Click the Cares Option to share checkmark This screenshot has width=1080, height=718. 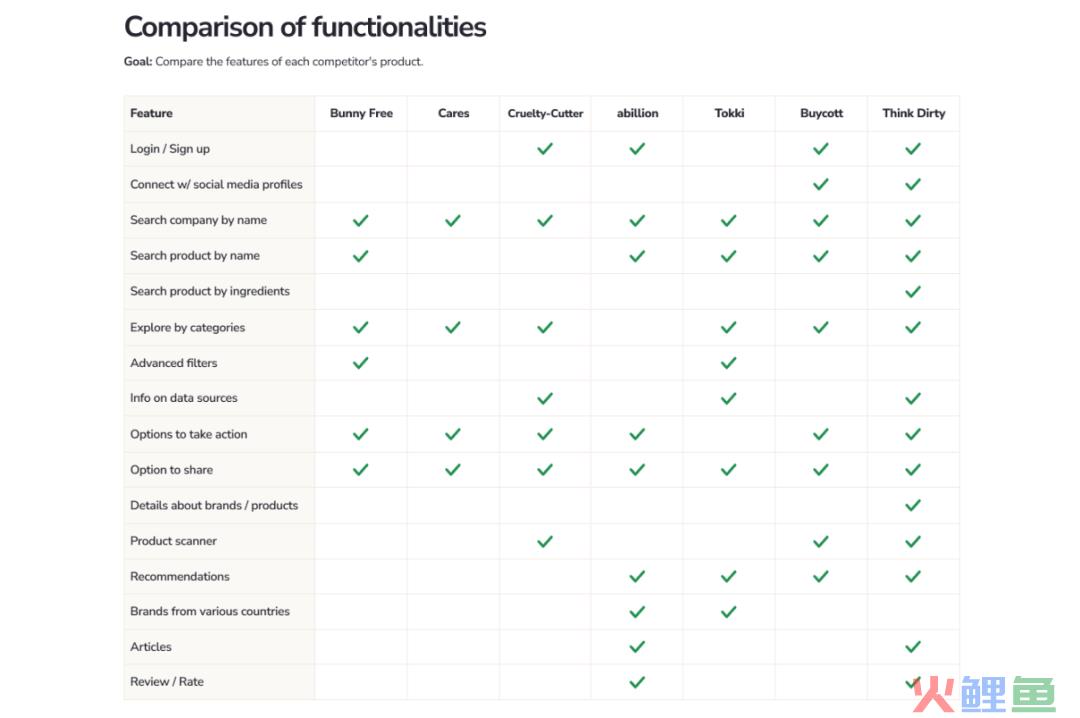click(x=453, y=470)
